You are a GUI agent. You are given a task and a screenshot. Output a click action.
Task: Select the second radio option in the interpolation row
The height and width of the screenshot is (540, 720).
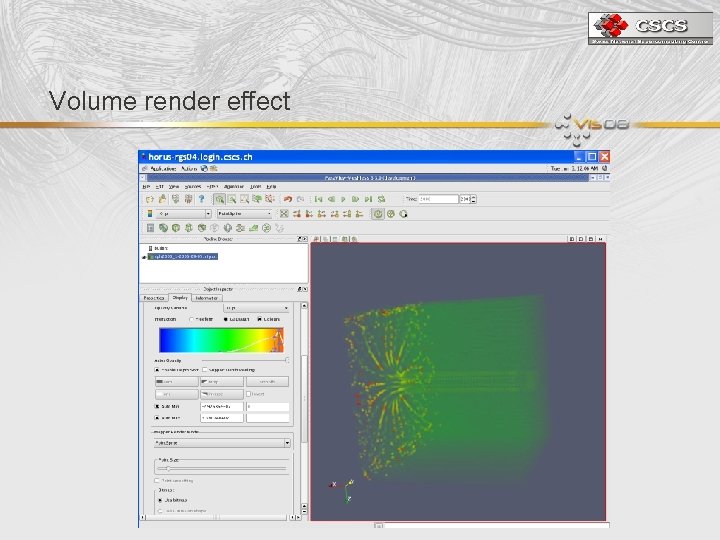(225, 319)
